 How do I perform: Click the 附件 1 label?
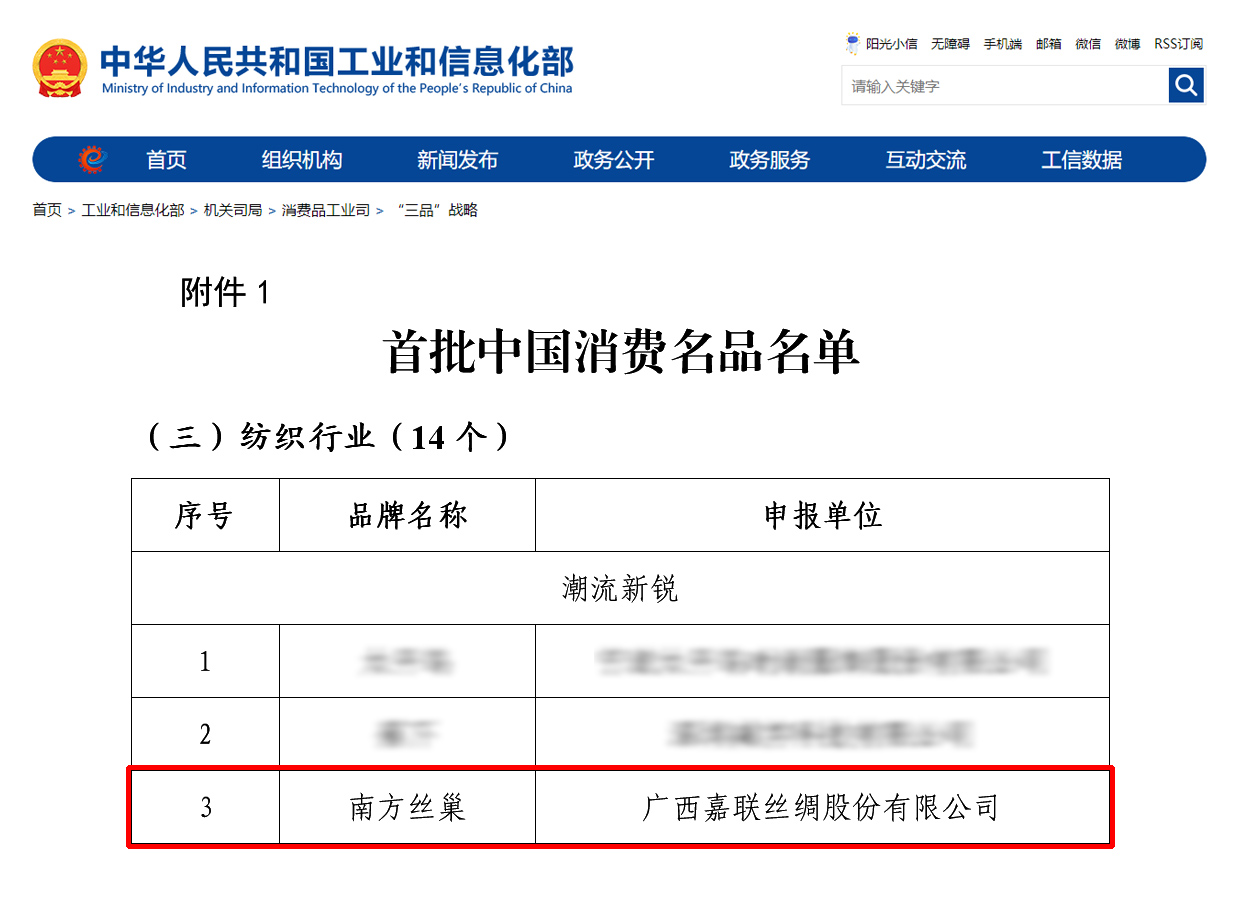[x=225, y=292]
